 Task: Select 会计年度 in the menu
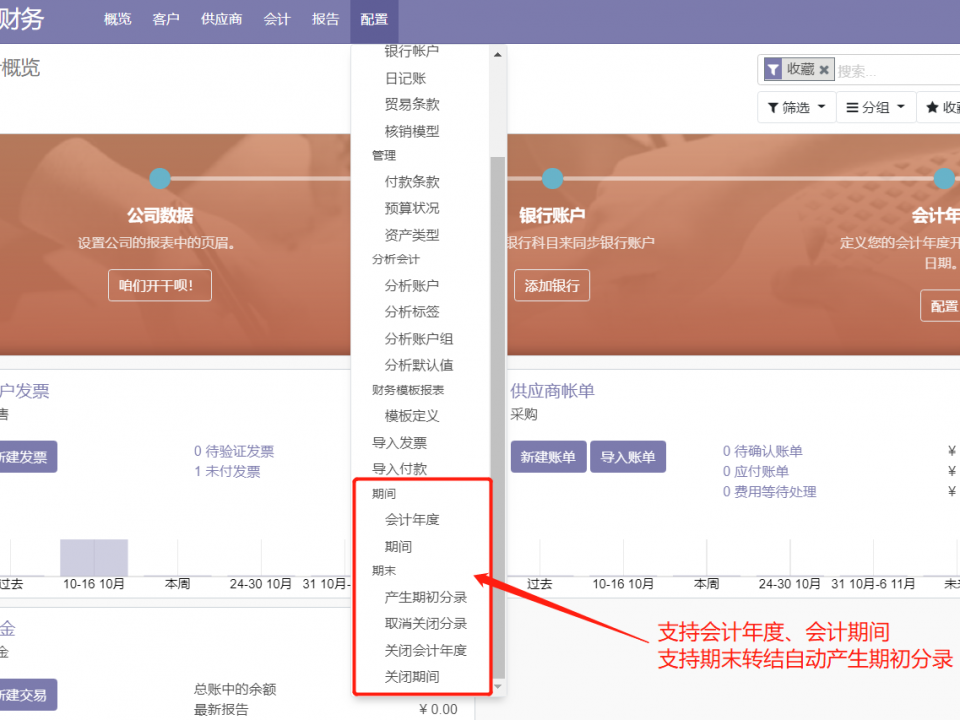pos(412,520)
